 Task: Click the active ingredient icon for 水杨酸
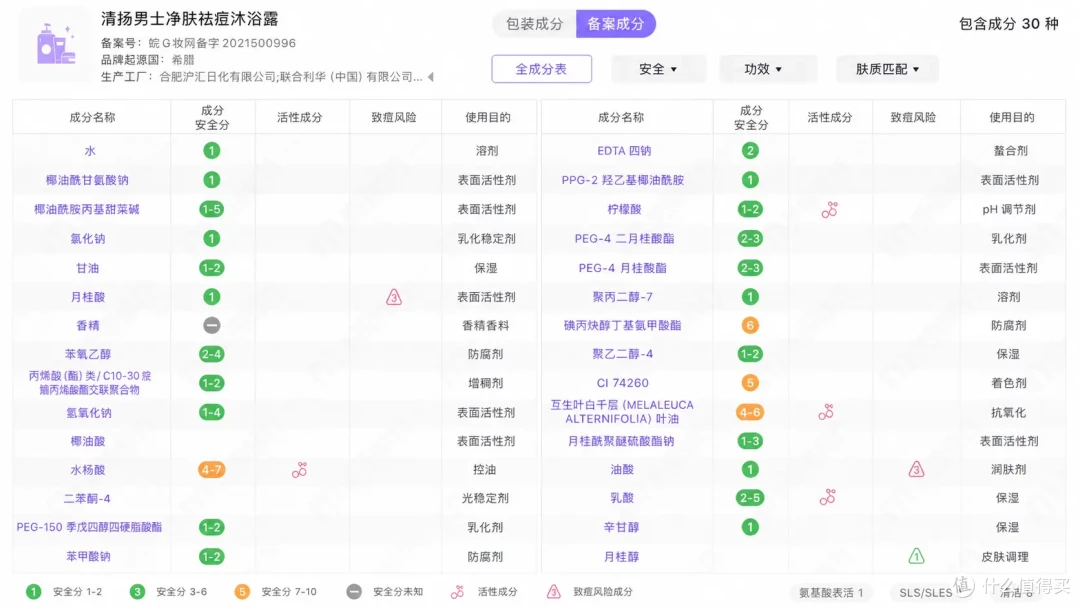click(300, 470)
